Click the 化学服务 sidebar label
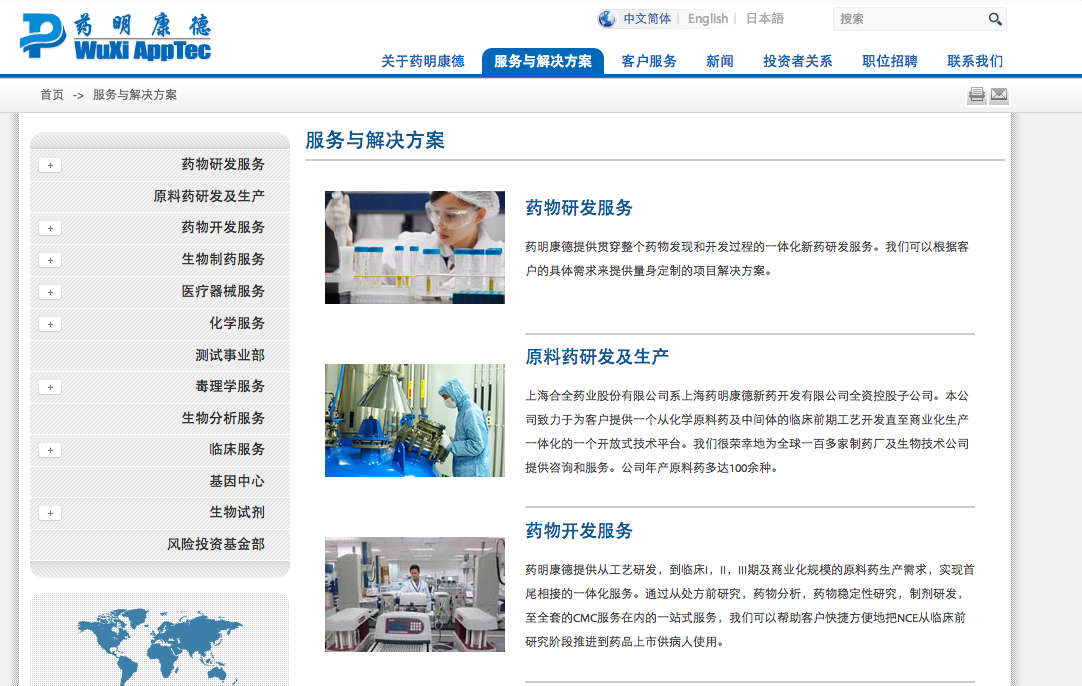Viewport: 1082px width, 686px height. [237, 323]
